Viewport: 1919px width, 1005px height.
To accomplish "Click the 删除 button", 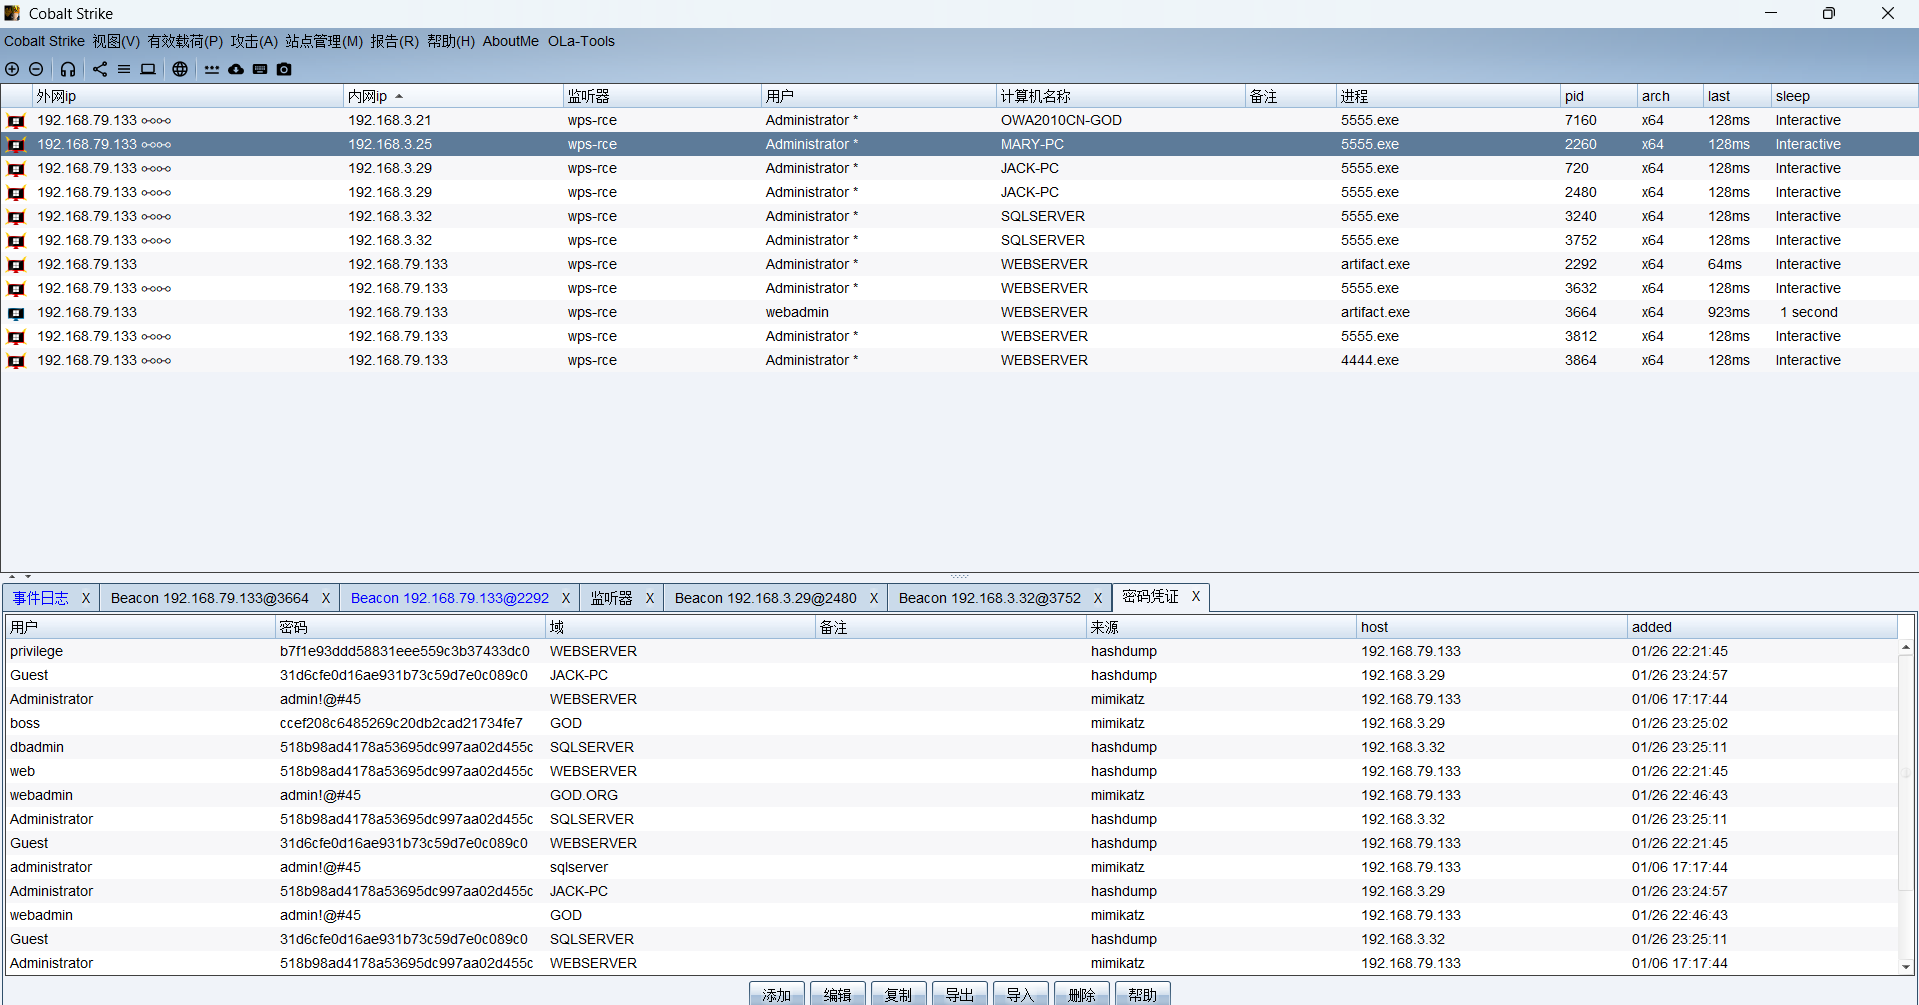I will tap(1082, 995).
